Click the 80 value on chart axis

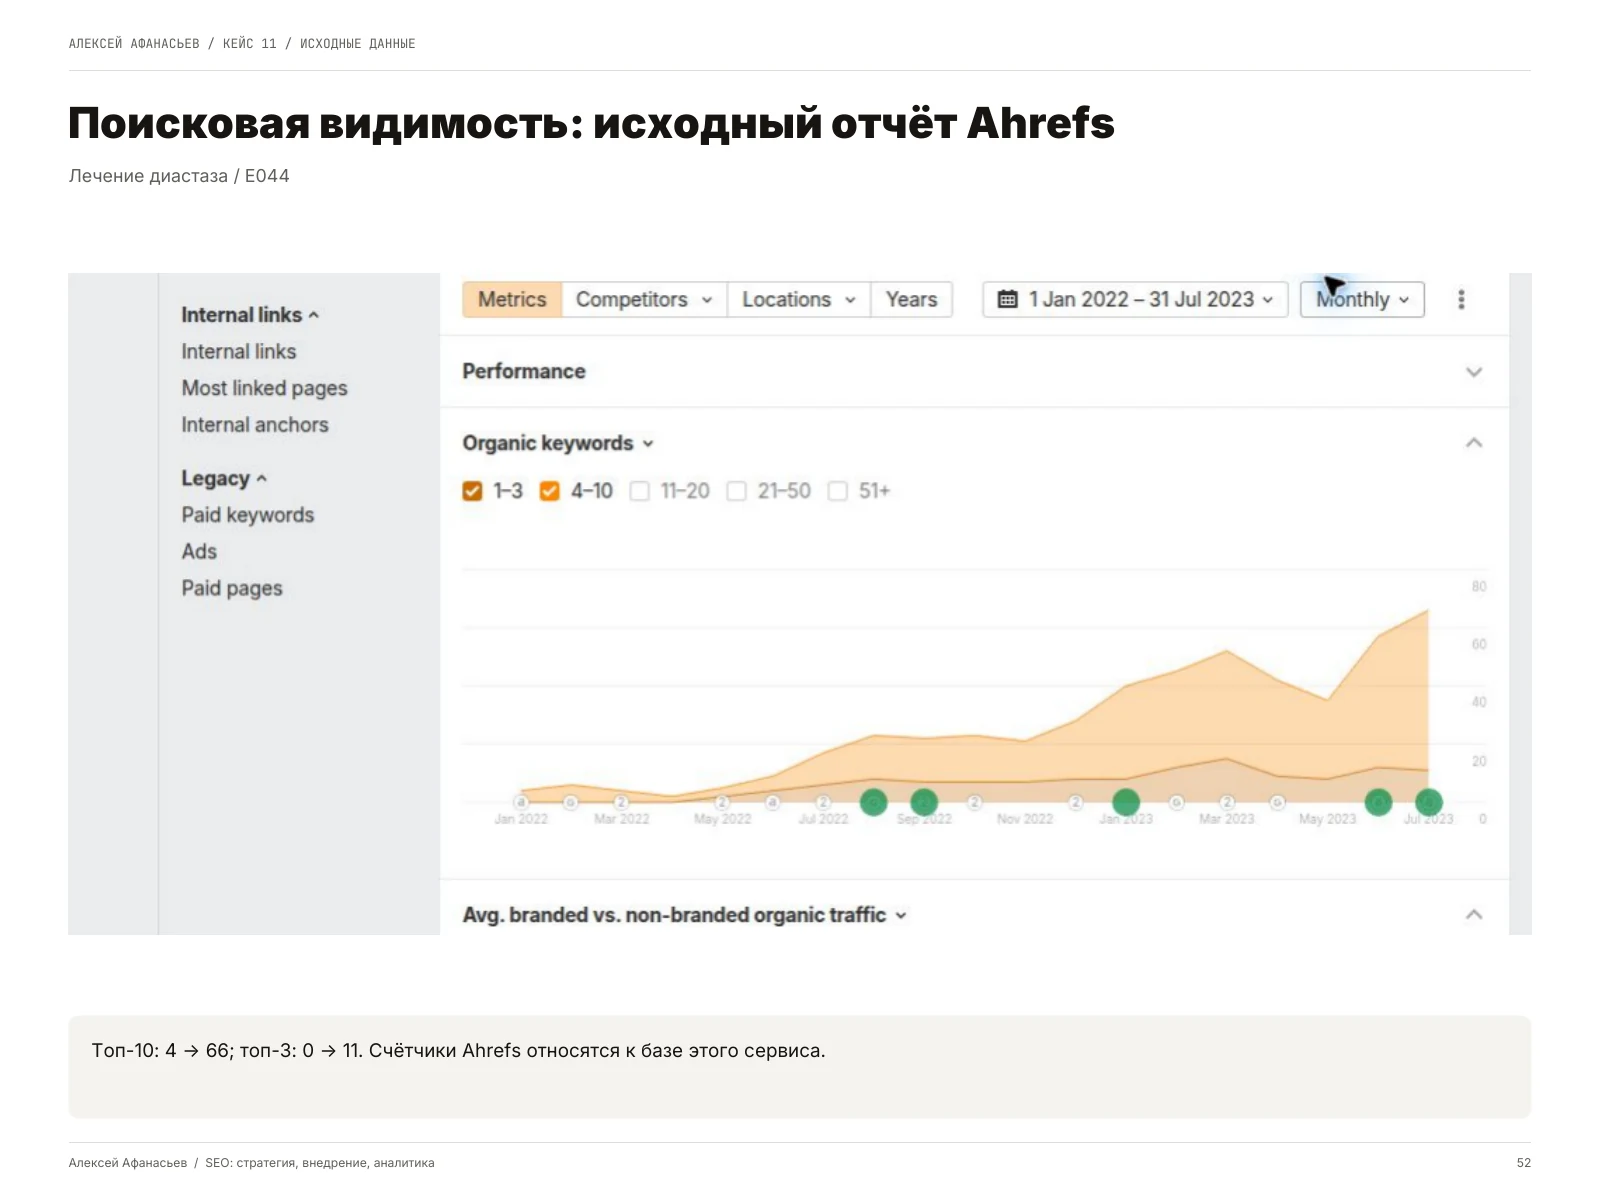(1479, 586)
